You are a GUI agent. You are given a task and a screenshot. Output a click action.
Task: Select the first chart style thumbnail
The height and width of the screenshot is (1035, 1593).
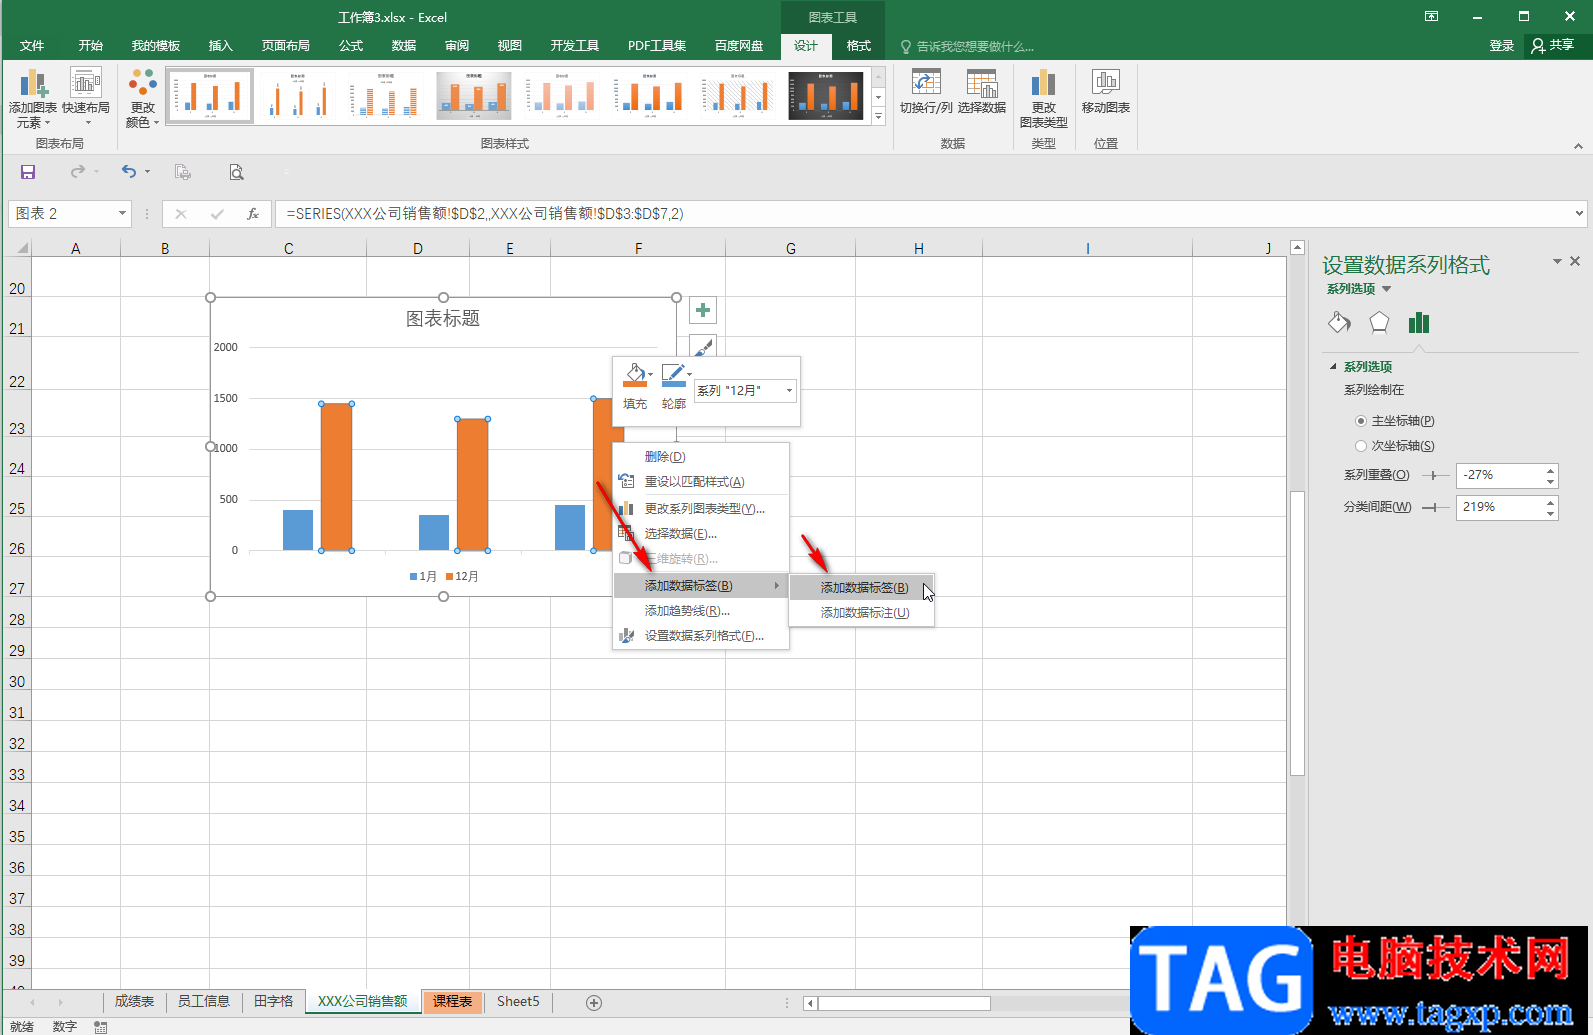(210, 96)
